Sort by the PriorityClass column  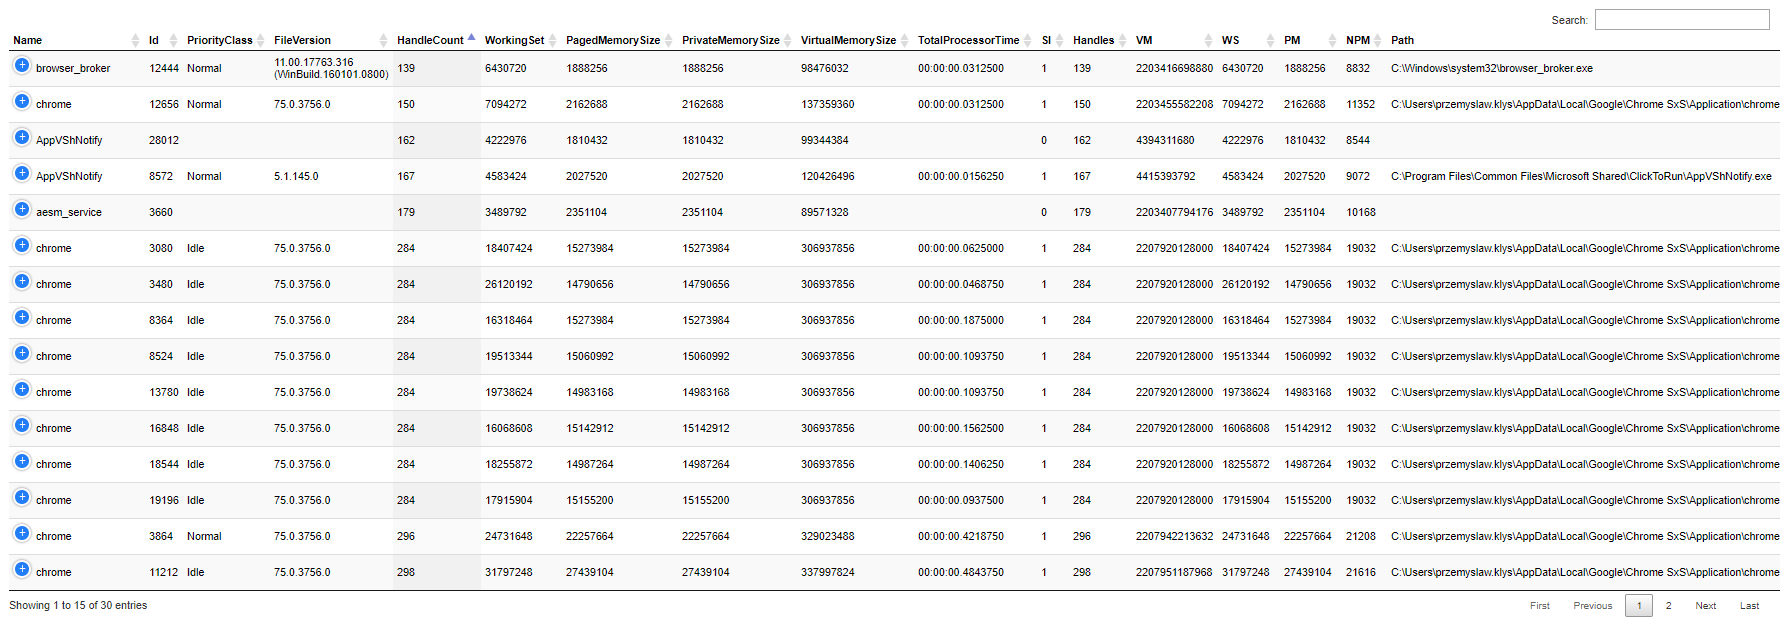[x=220, y=41]
